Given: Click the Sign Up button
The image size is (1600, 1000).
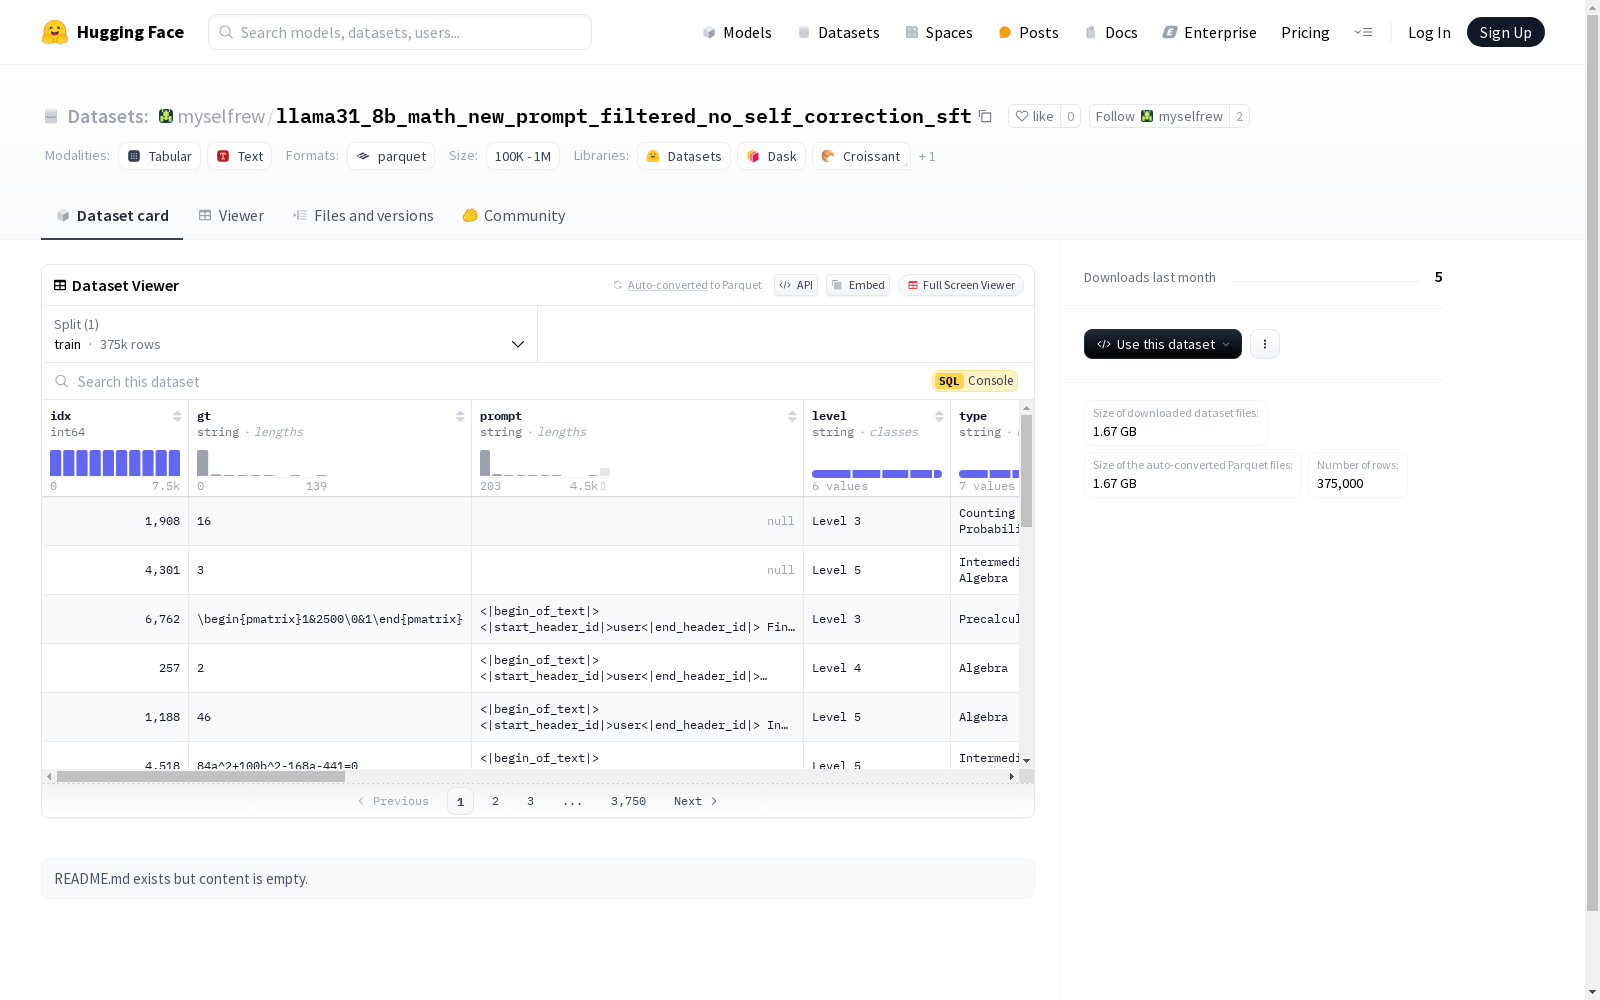Looking at the screenshot, I should (x=1505, y=32).
